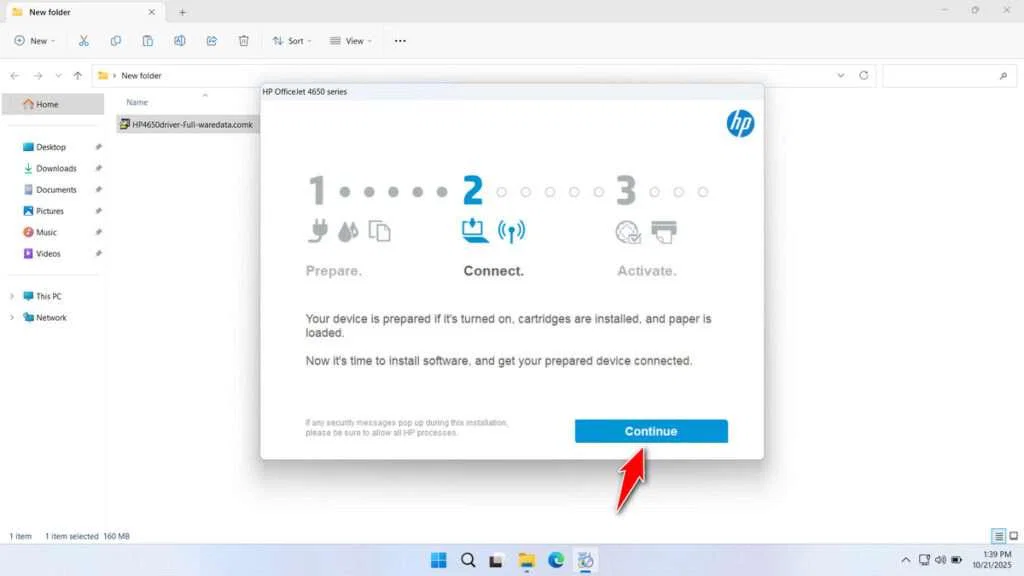This screenshot has width=1024, height=576.
Task: Click the HP logo in the installer
Action: point(740,124)
